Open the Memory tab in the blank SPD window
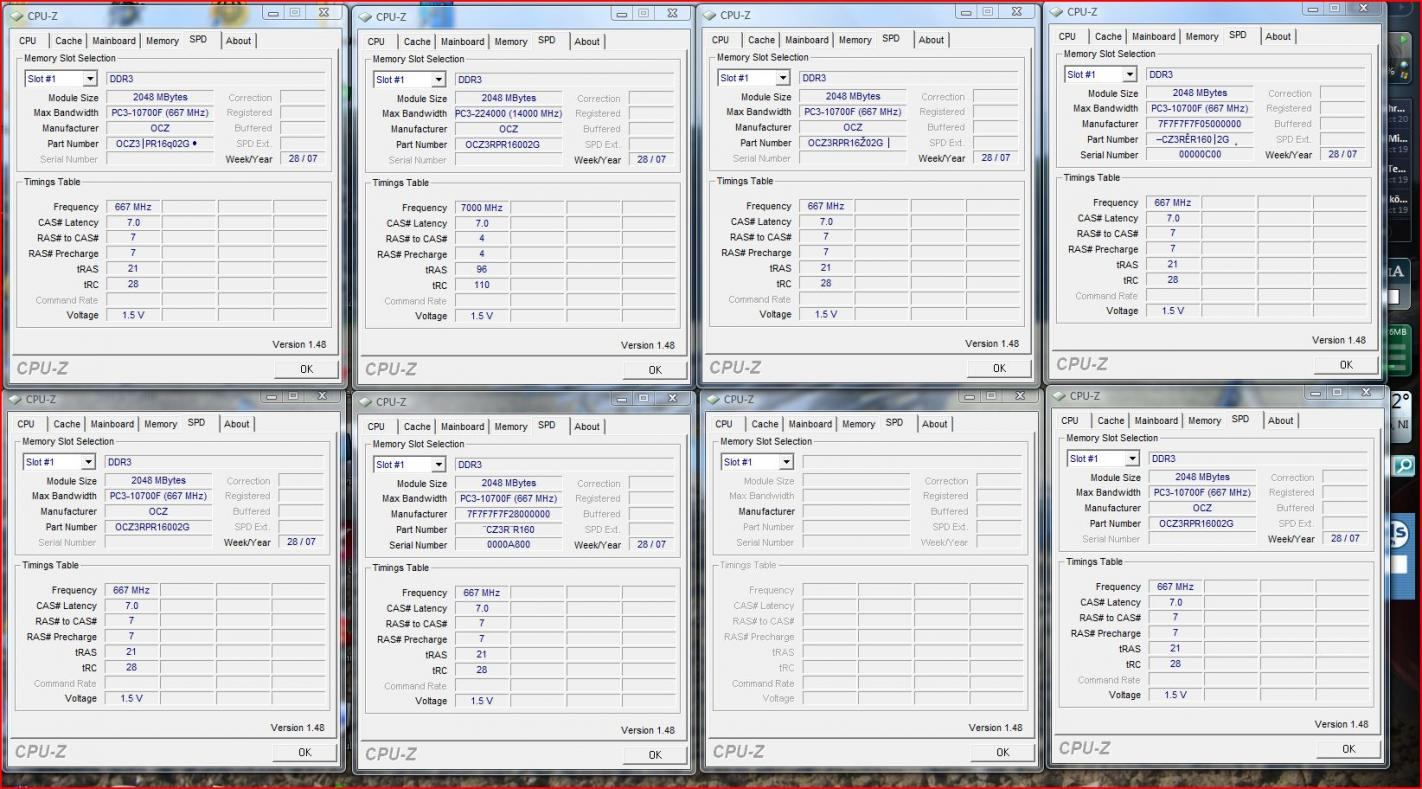This screenshot has height=789, width=1422. [x=858, y=424]
